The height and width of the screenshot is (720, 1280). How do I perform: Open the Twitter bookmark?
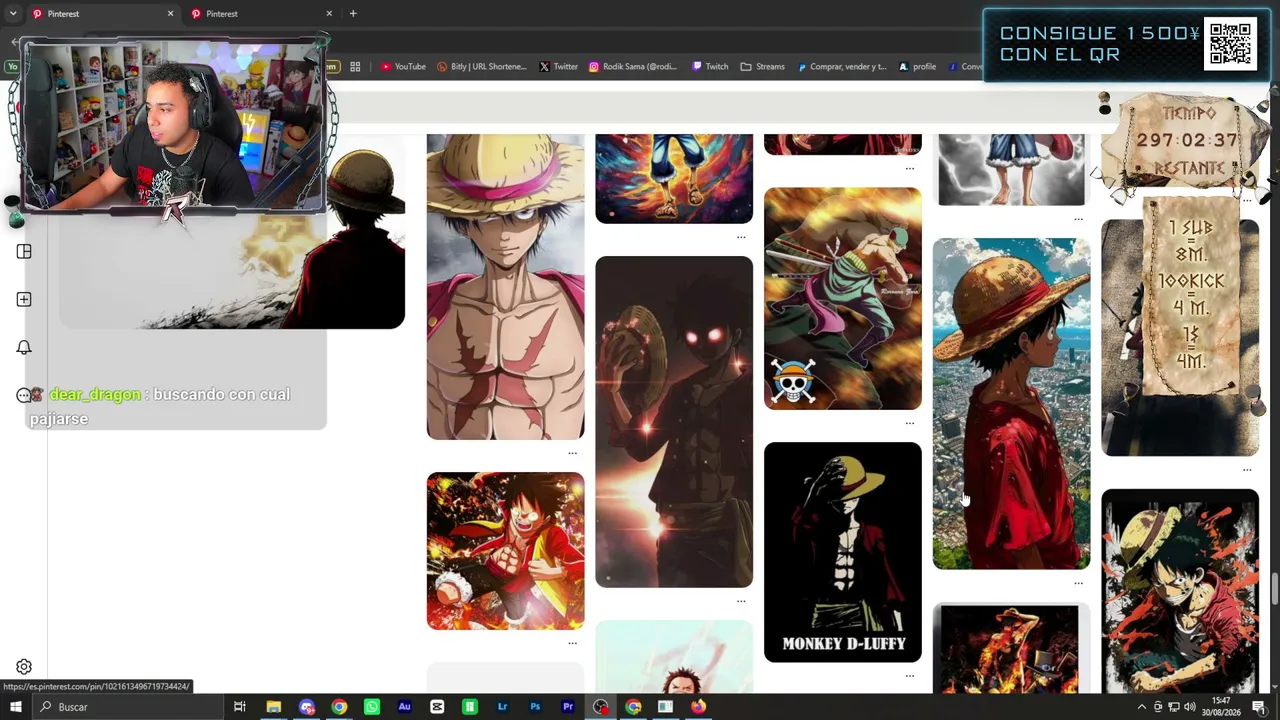pos(559,67)
